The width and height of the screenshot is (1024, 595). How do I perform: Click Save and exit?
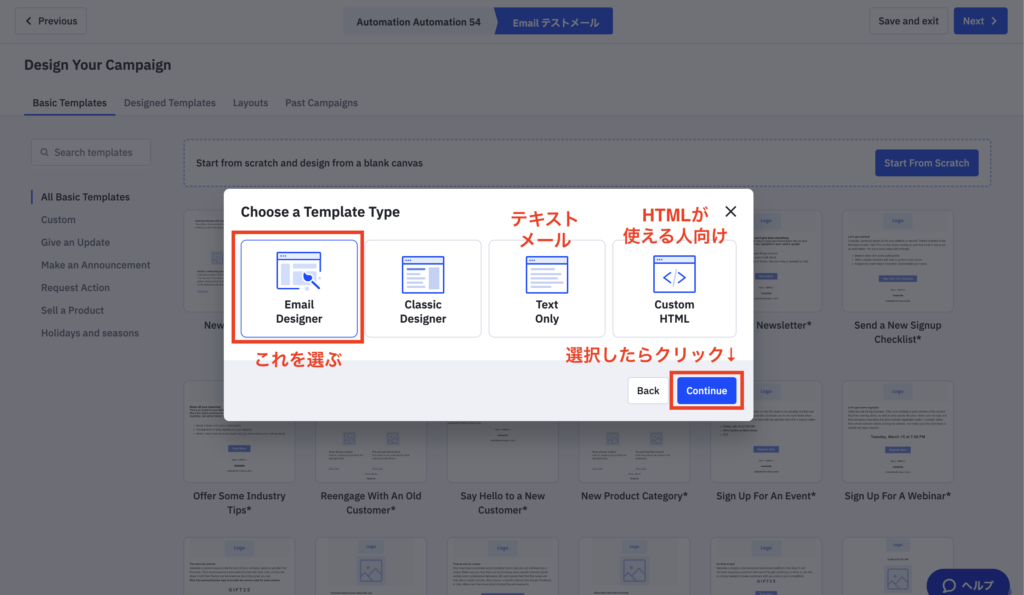[908, 21]
